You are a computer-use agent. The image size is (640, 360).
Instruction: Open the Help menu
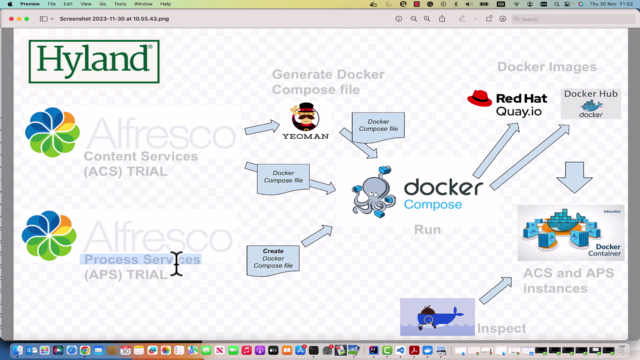[x=165, y=4]
